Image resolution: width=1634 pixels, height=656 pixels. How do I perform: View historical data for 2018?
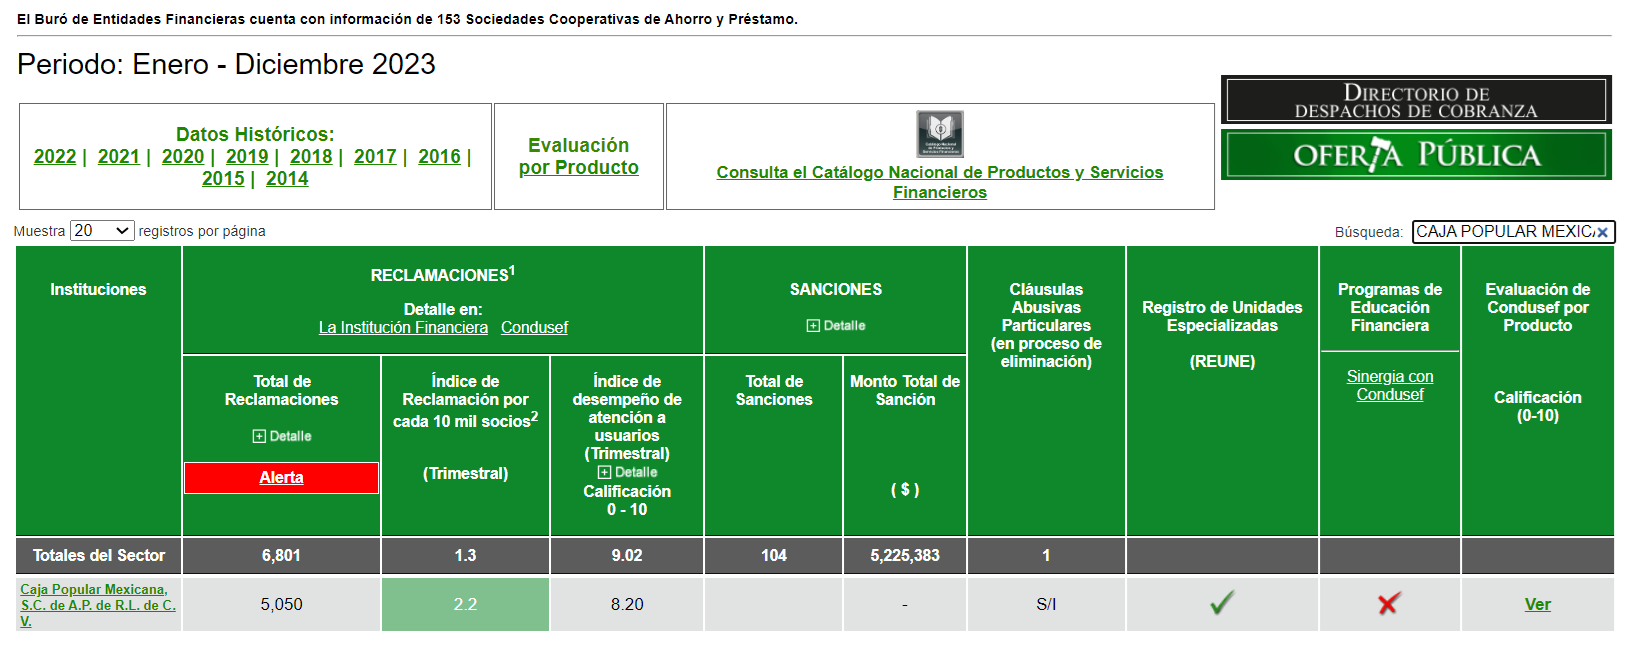pos(311,157)
